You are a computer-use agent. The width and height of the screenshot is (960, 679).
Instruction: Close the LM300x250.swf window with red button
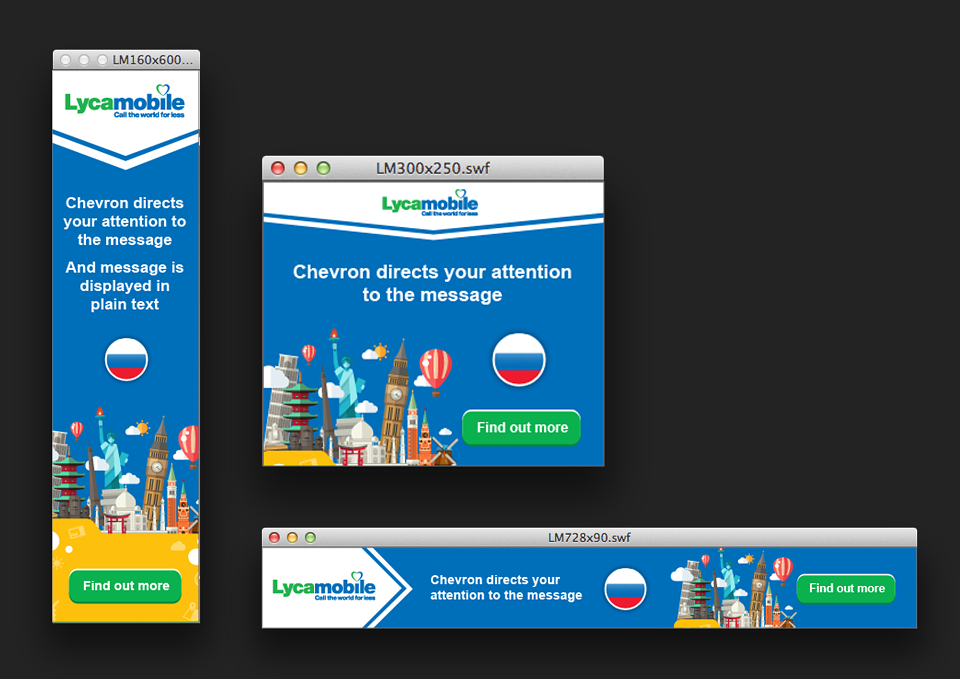pos(278,168)
